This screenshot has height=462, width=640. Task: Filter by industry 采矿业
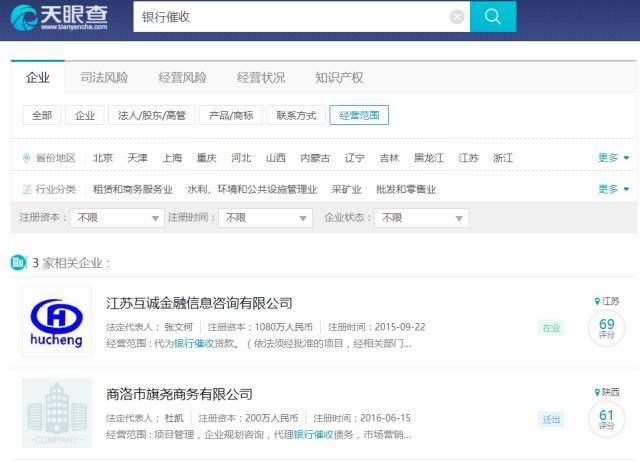[x=347, y=189]
